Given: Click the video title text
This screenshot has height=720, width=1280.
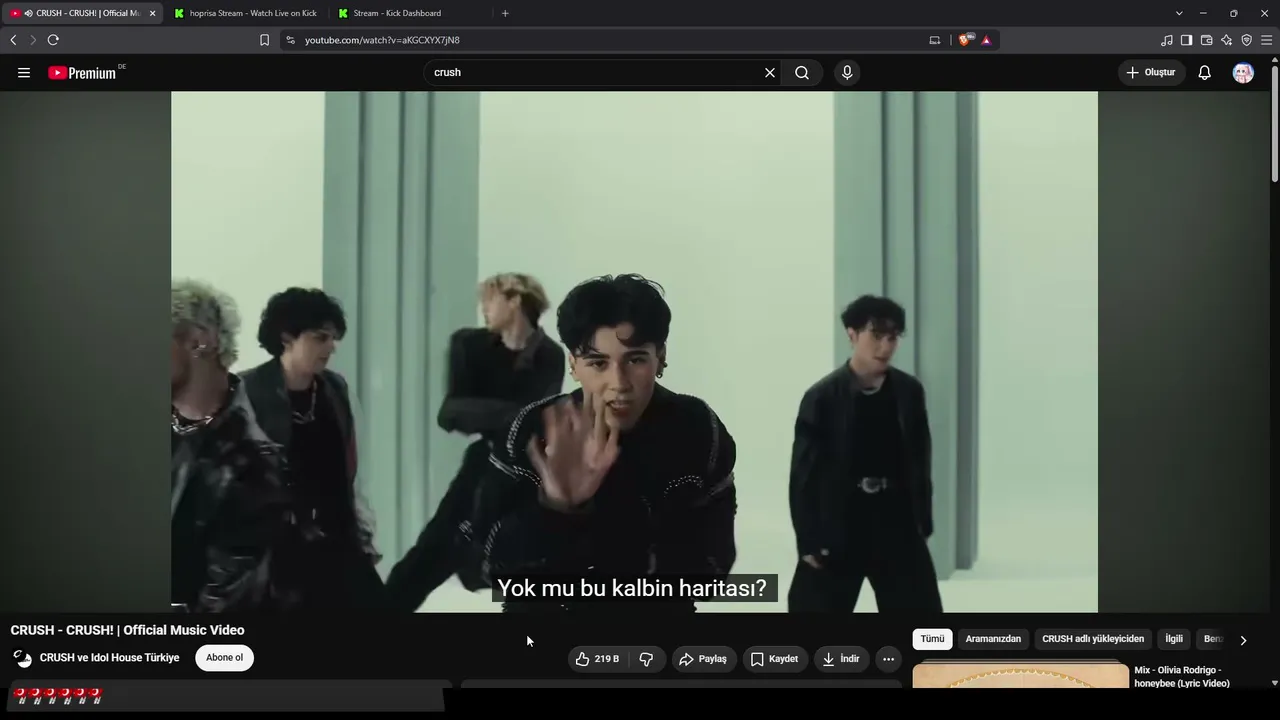Looking at the screenshot, I should click(x=128, y=630).
